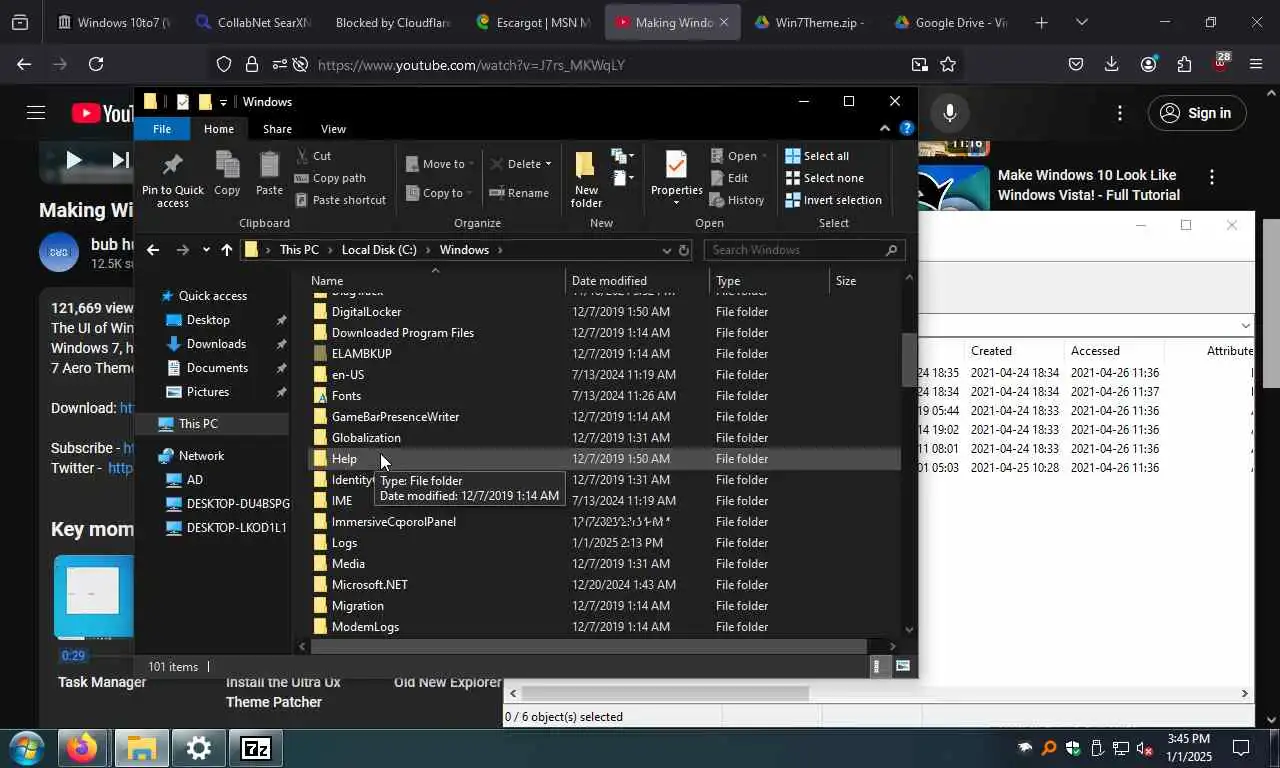This screenshot has width=1280, height=768.
Task: Go back in Explorer navigation
Action: tap(153, 250)
